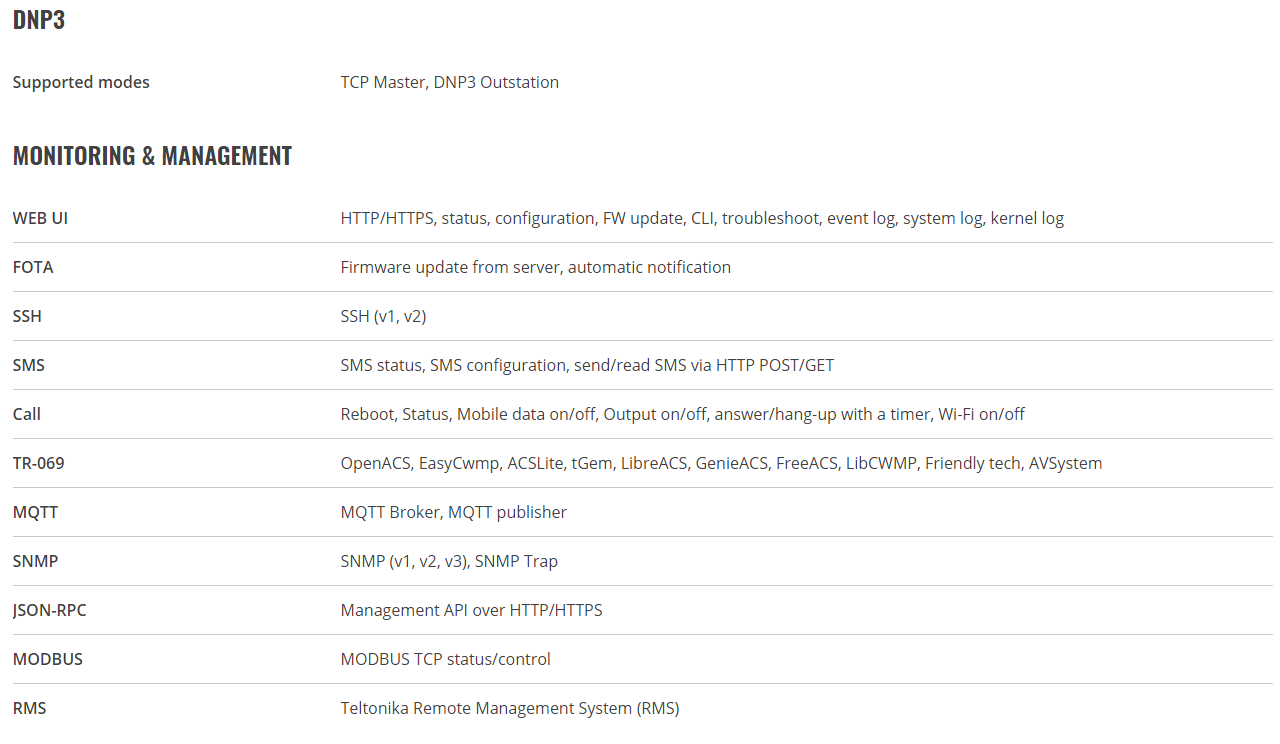1280x744 pixels.
Task: Click the MONITORING & MANAGEMENT heading
Action: coord(152,156)
